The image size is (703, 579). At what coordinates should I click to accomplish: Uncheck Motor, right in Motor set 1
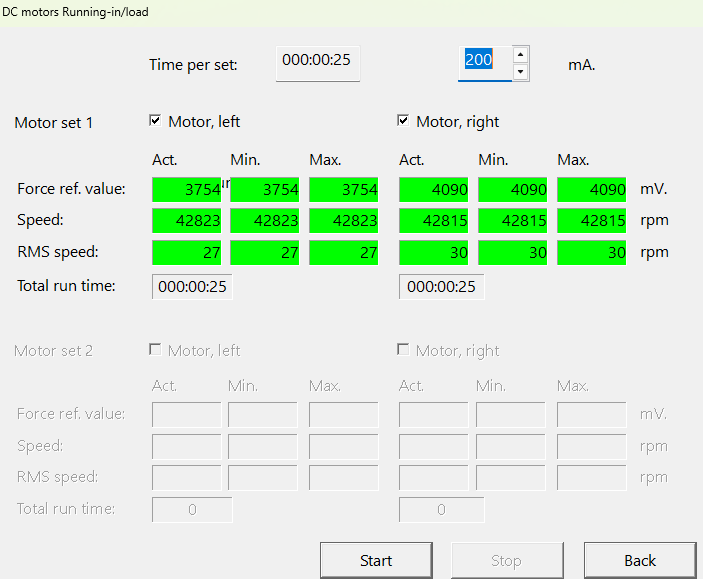point(403,120)
